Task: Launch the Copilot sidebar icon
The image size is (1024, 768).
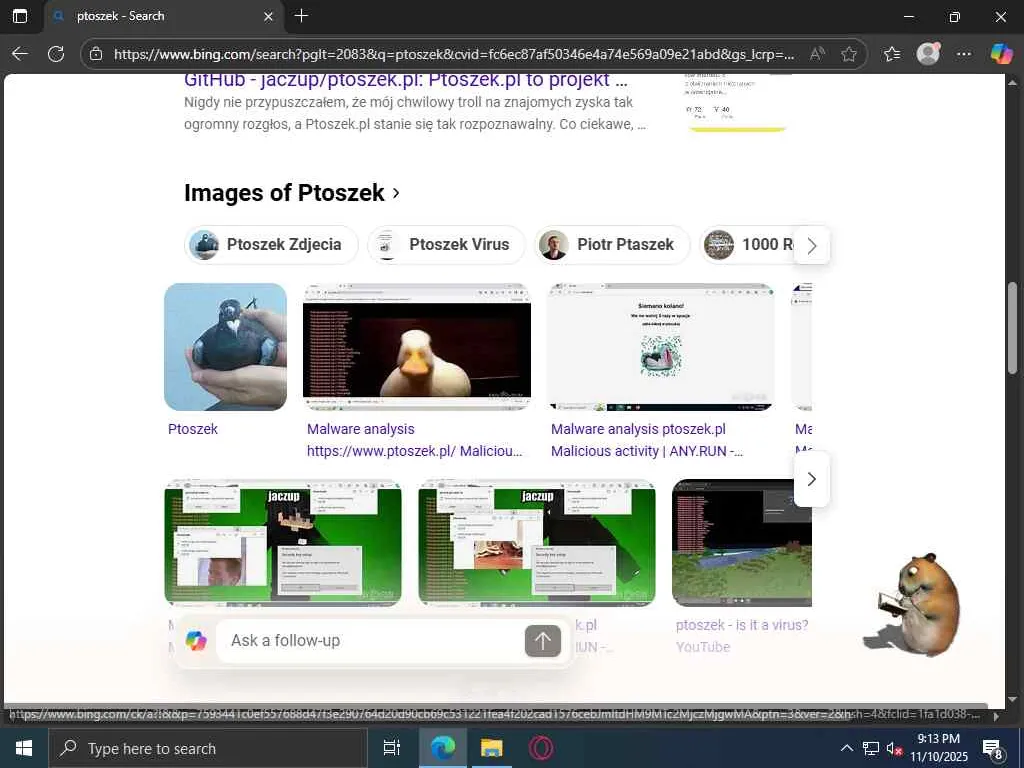Action: (1001, 54)
